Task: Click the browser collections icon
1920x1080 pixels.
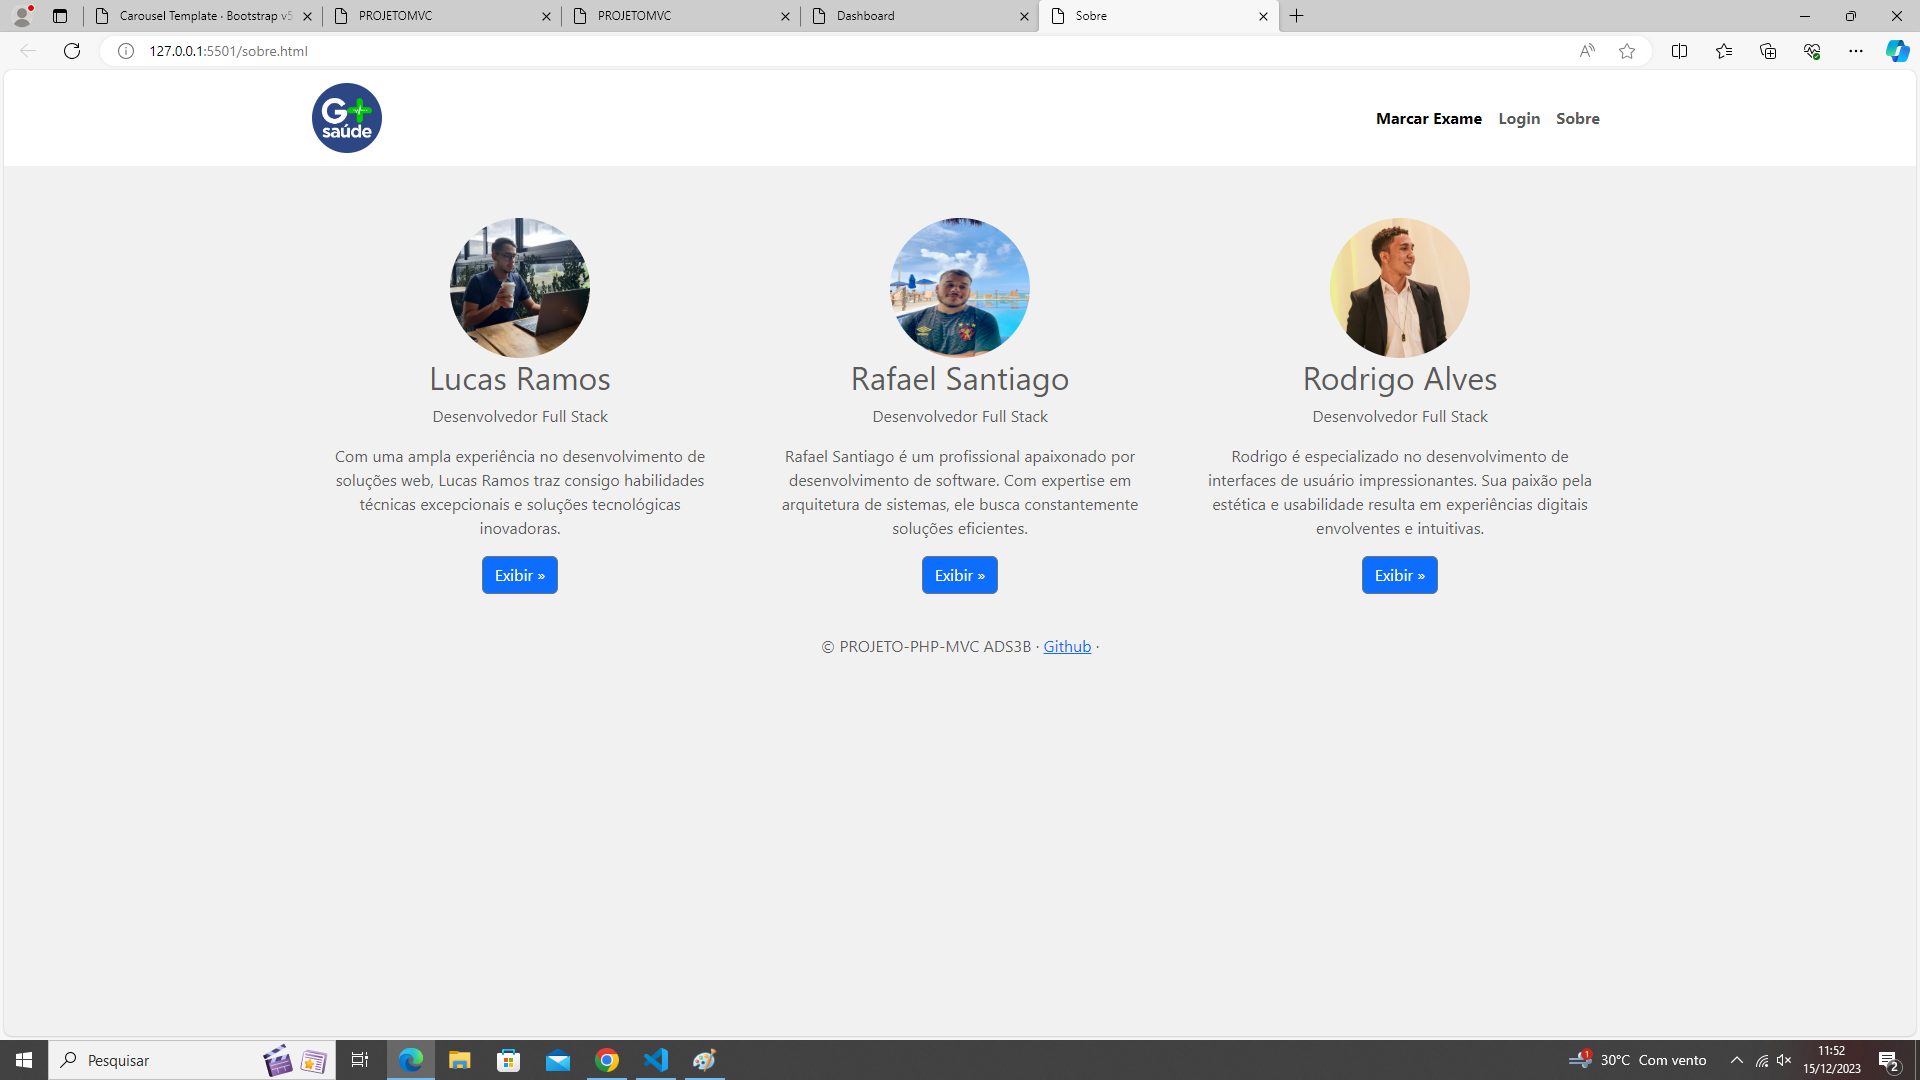Action: [1767, 50]
